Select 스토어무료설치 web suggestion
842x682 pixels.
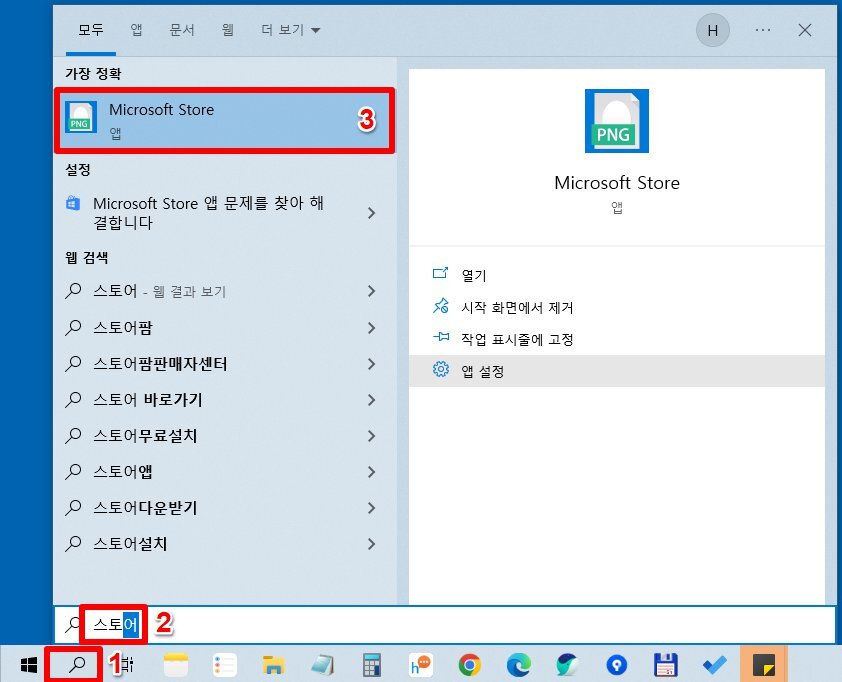pos(146,436)
